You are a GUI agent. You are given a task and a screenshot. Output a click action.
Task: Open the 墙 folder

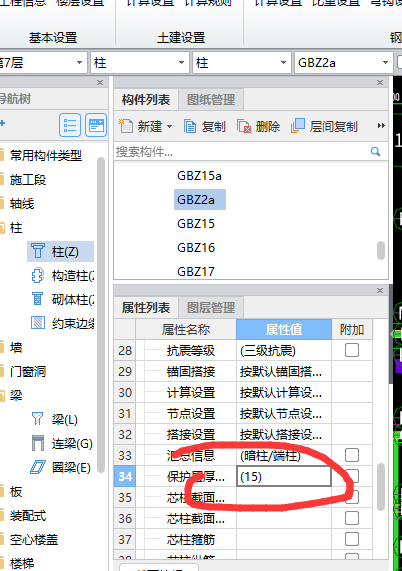[2, 347]
